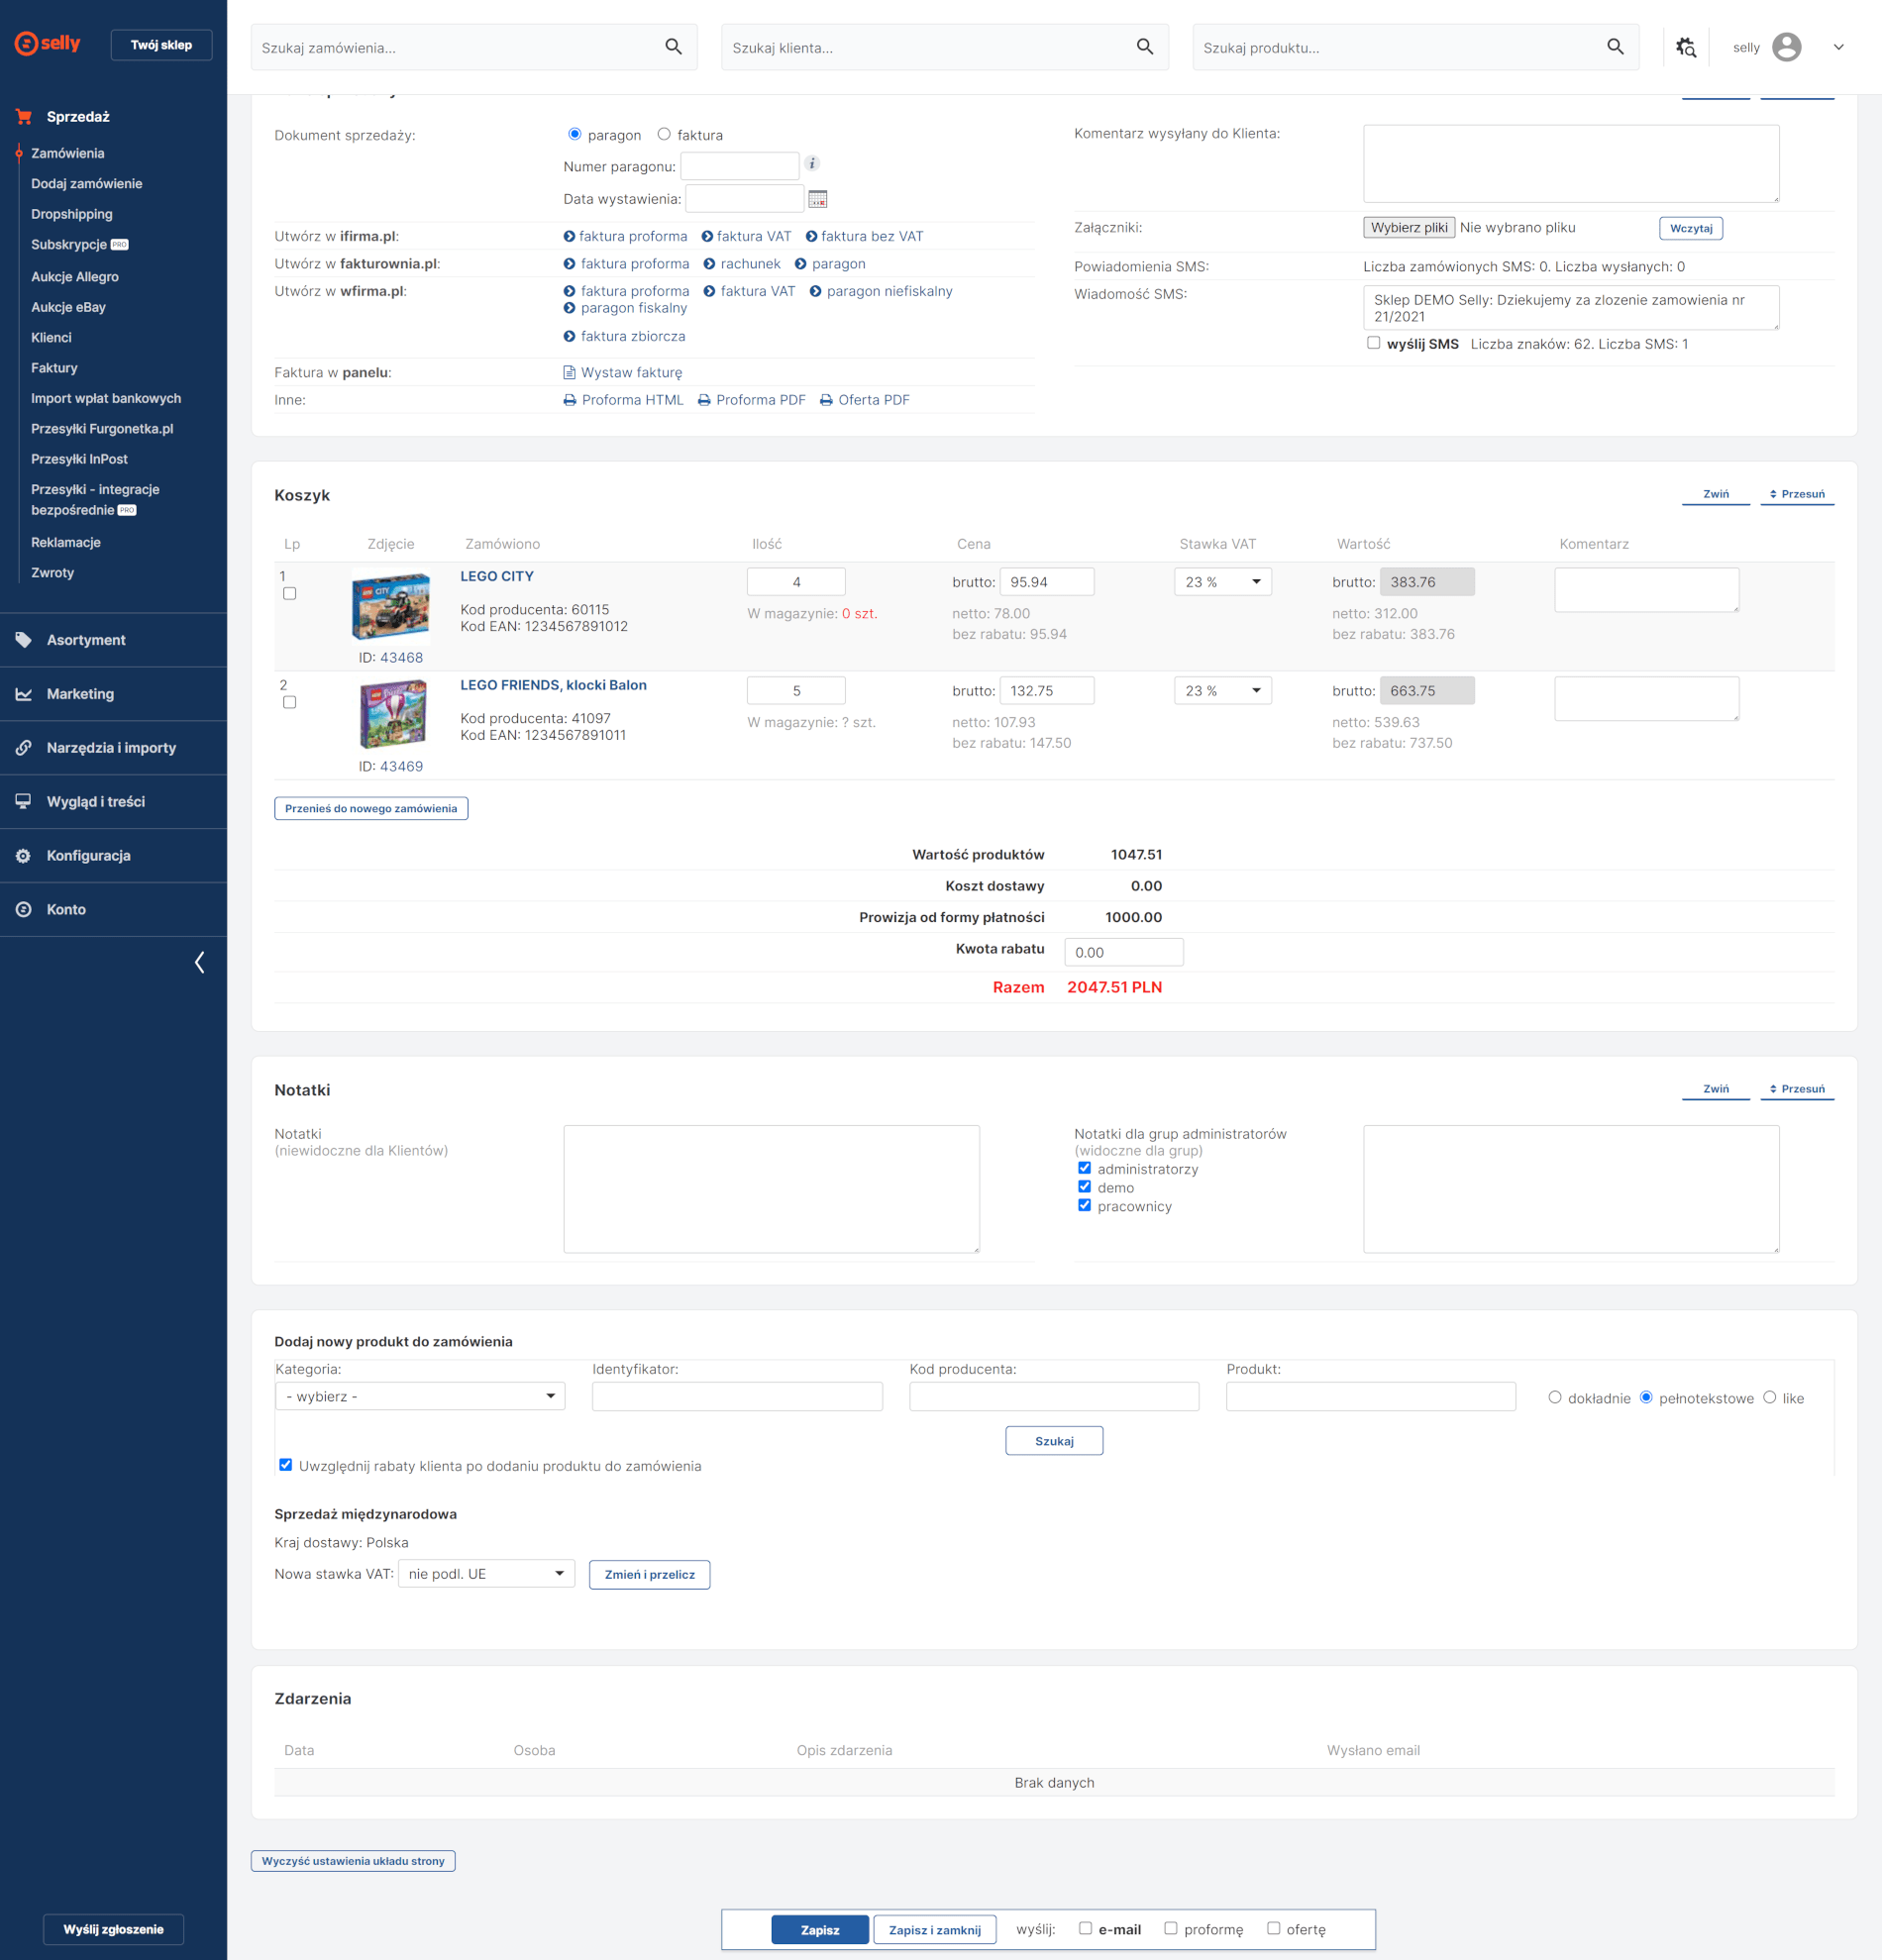1882x1960 pixels.
Task: Click the LEGO CITY product thumbnail
Action: pyautogui.click(x=391, y=606)
